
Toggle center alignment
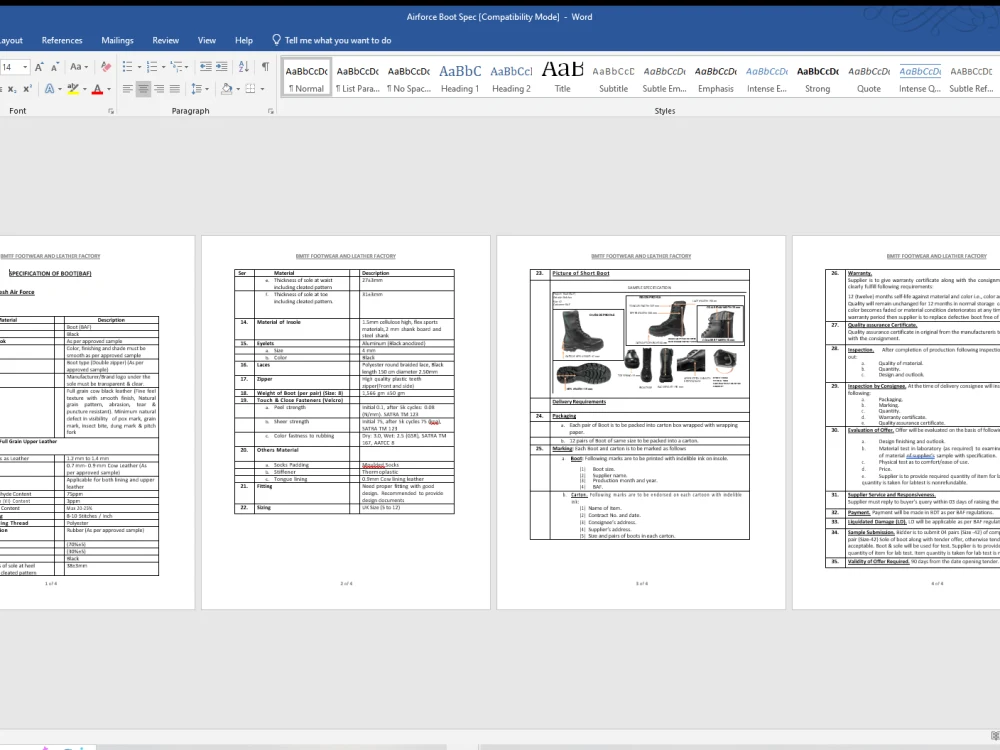(143, 89)
